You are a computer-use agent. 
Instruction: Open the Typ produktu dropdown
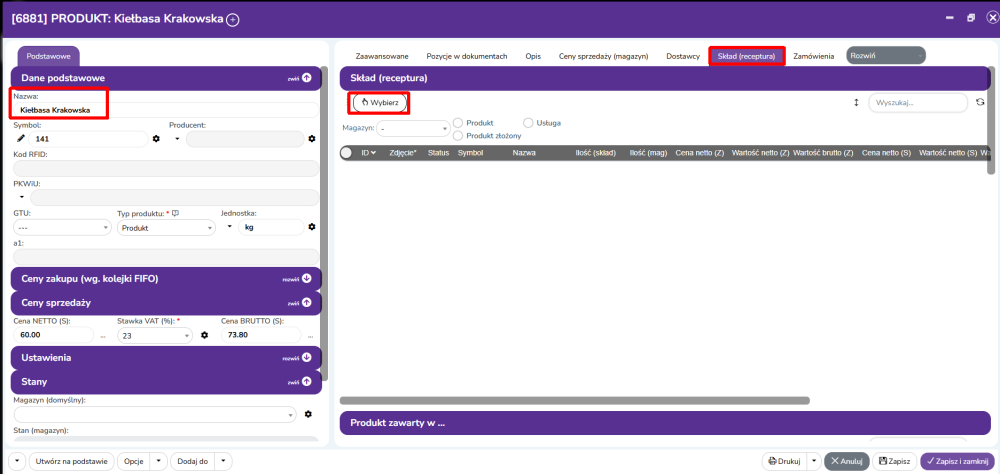click(x=165, y=228)
